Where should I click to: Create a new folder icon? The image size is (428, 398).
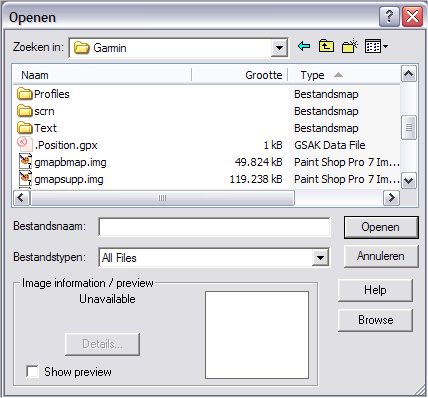tap(349, 46)
